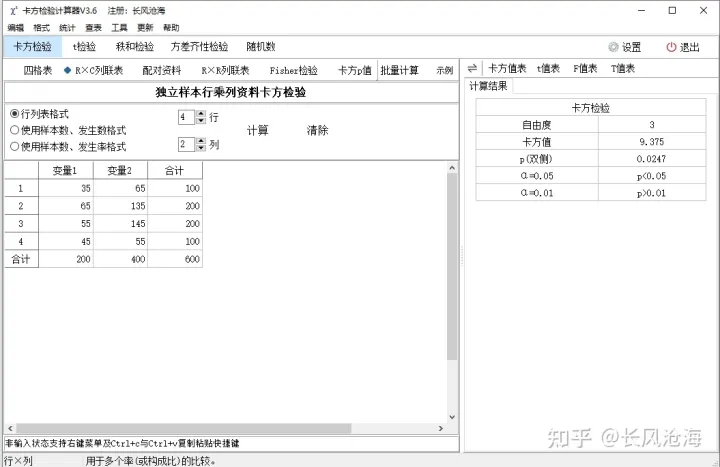The height and width of the screenshot is (467, 720).
Task: Click the settings gear icon
Action: (x=613, y=47)
